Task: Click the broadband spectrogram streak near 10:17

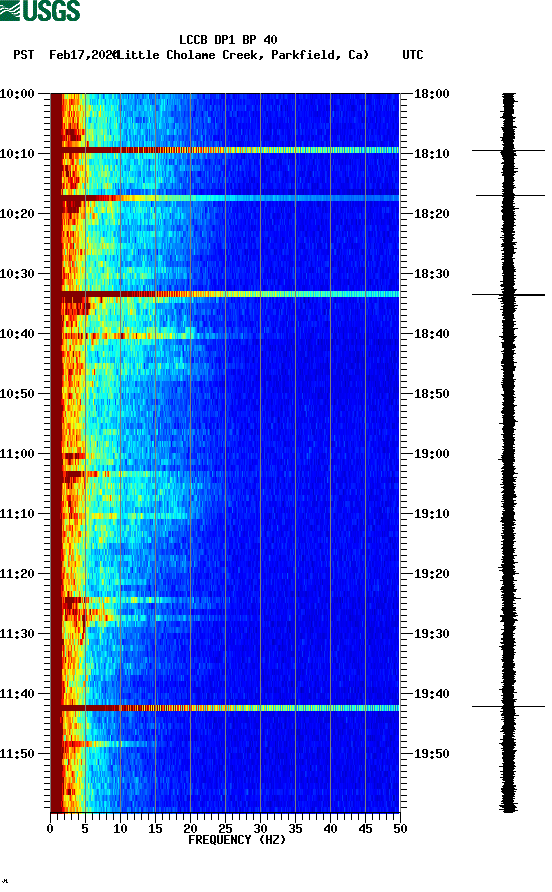Action: coord(225,198)
